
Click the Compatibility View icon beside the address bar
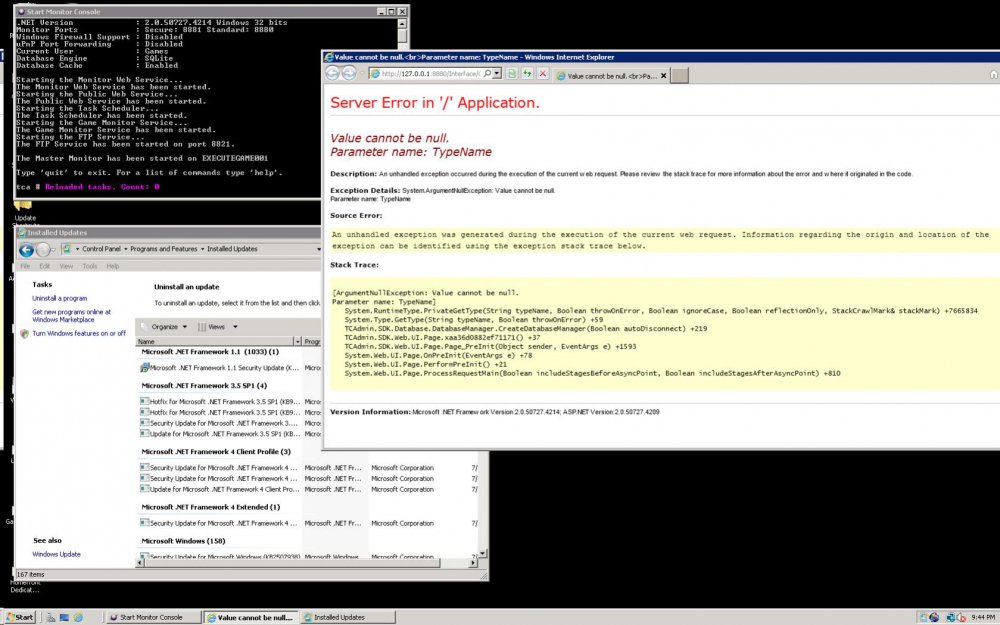(512, 72)
